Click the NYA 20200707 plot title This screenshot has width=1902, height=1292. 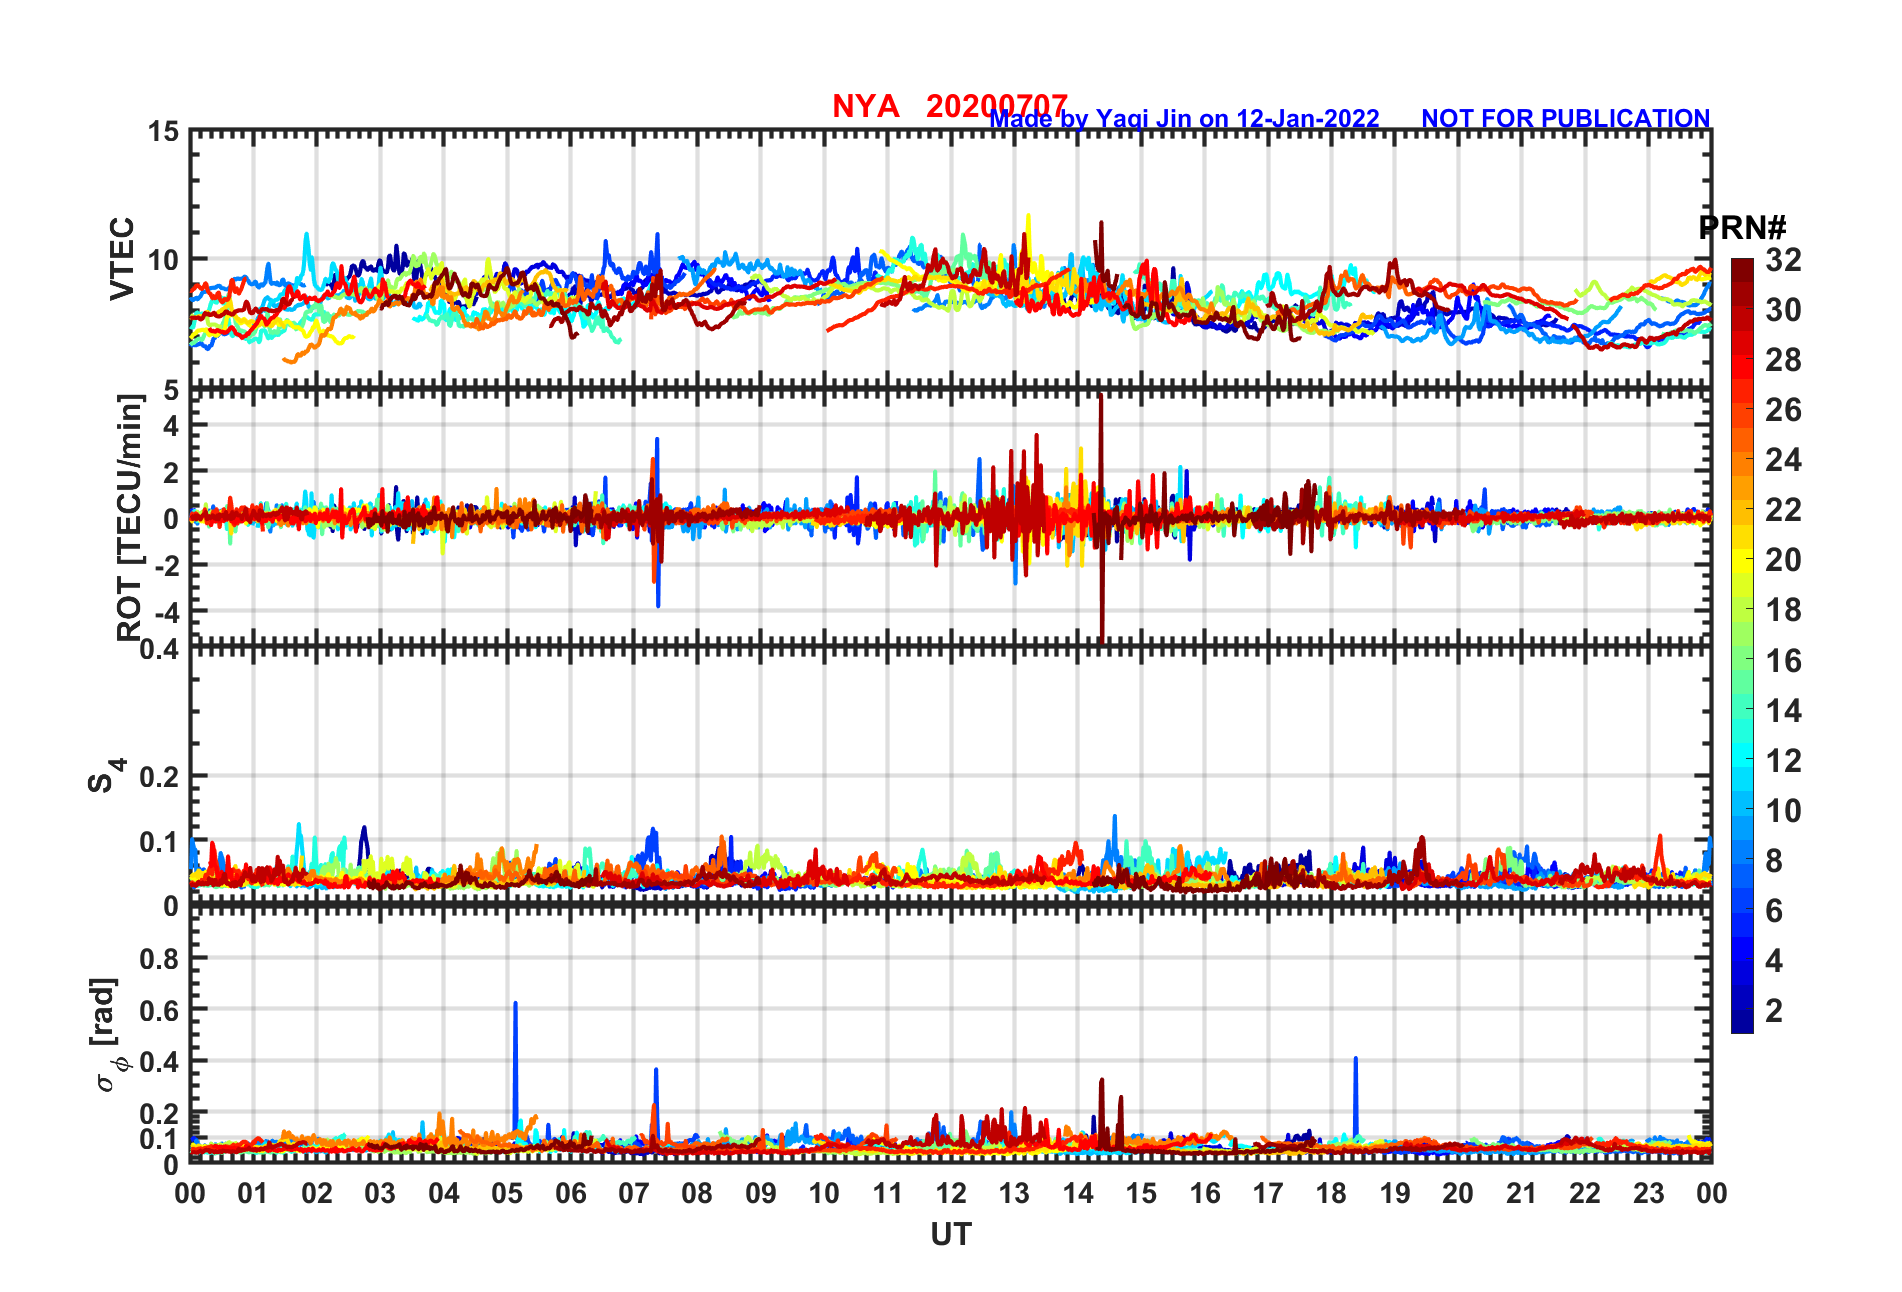[x=950, y=105]
